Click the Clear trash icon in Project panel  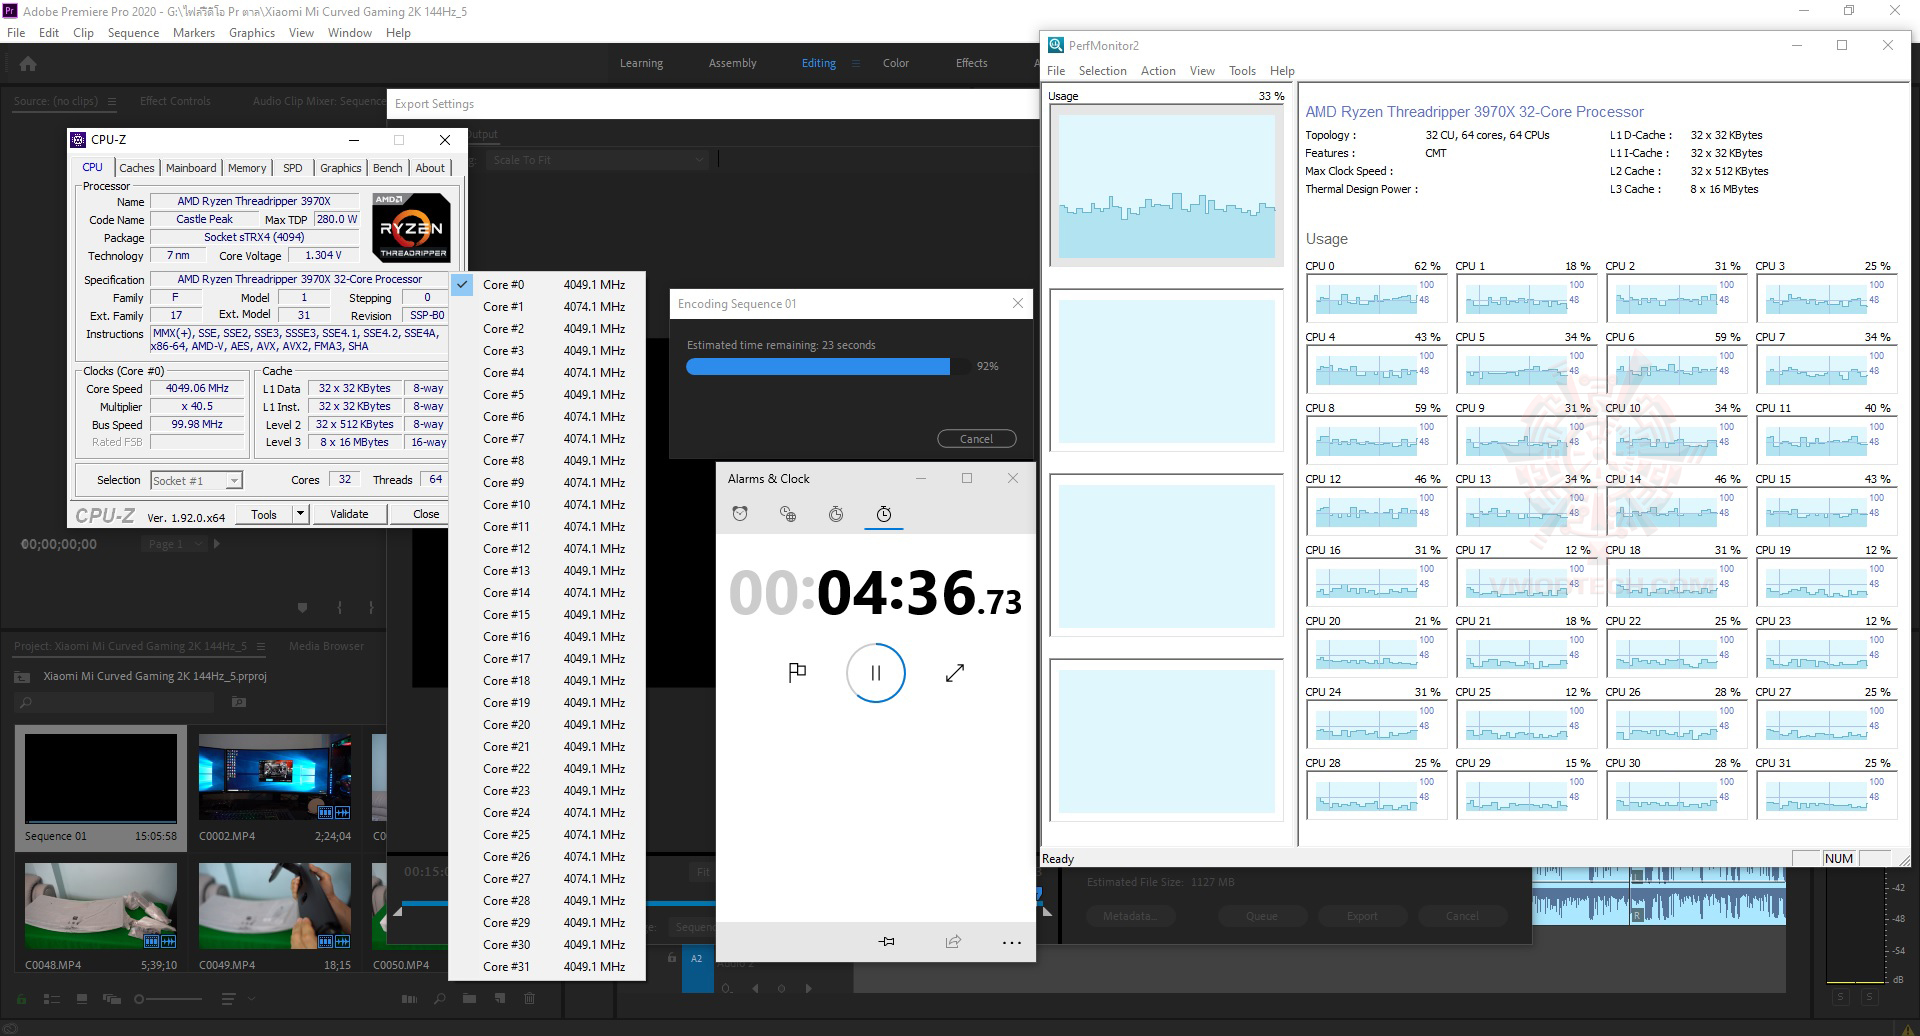tap(530, 999)
